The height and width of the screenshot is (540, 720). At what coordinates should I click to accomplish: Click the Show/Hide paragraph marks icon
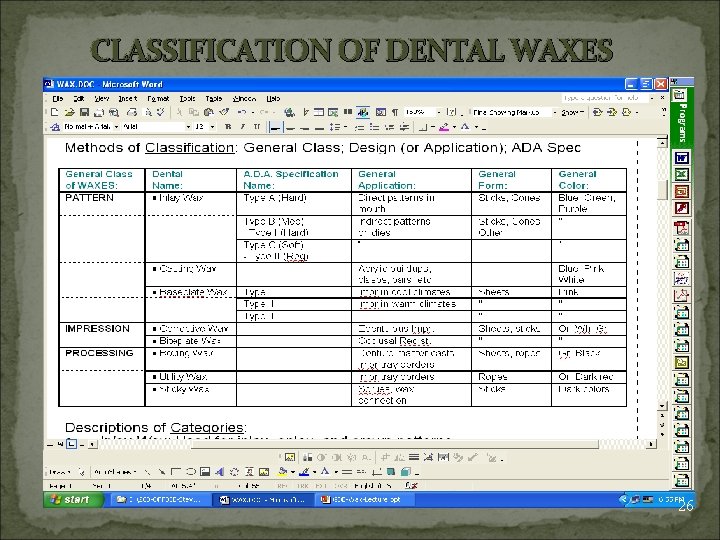point(394,113)
